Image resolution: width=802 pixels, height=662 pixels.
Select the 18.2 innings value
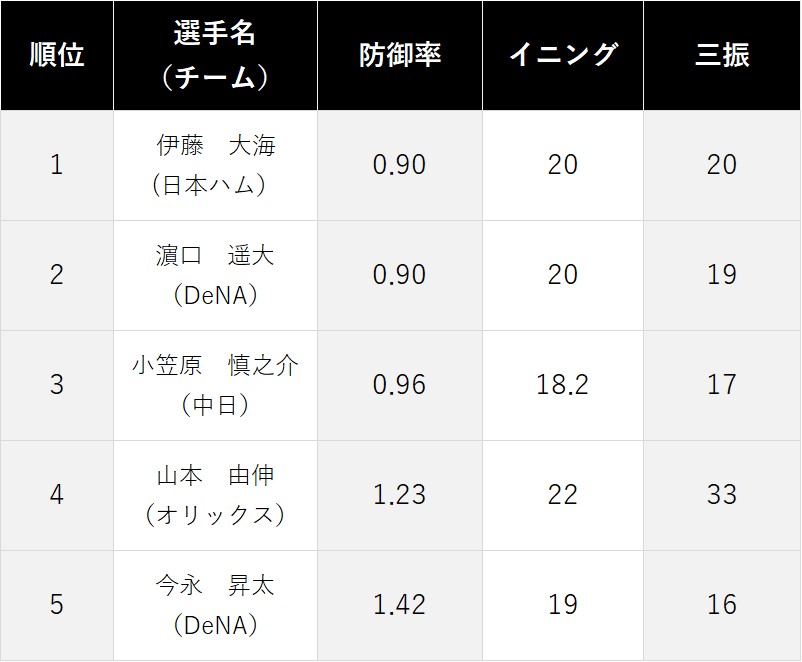[563, 385]
